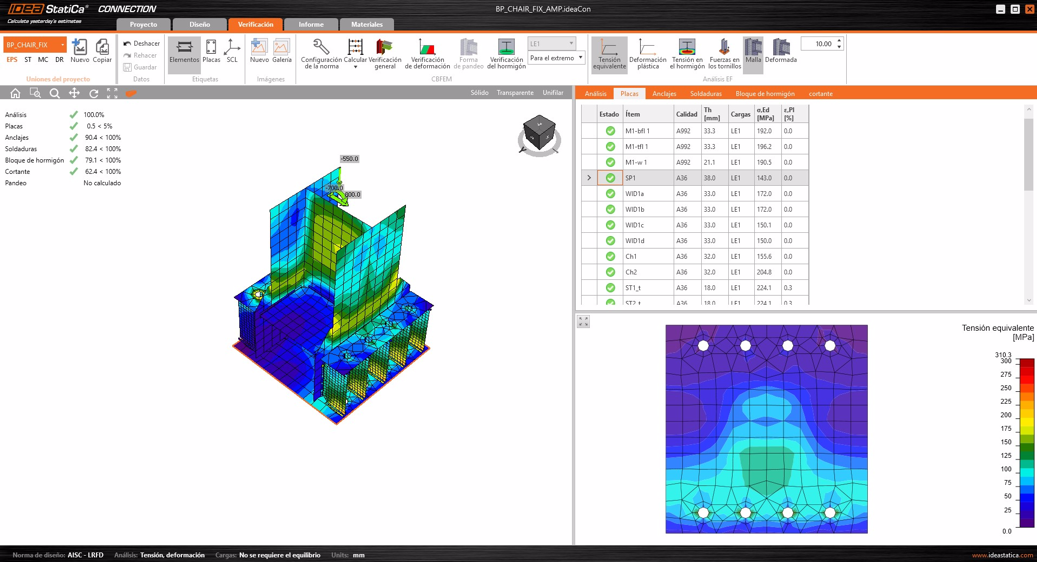Click the orange brush icon in 3D toolbar
Image resolution: width=1037 pixels, height=562 pixels.
(x=131, y=93)
